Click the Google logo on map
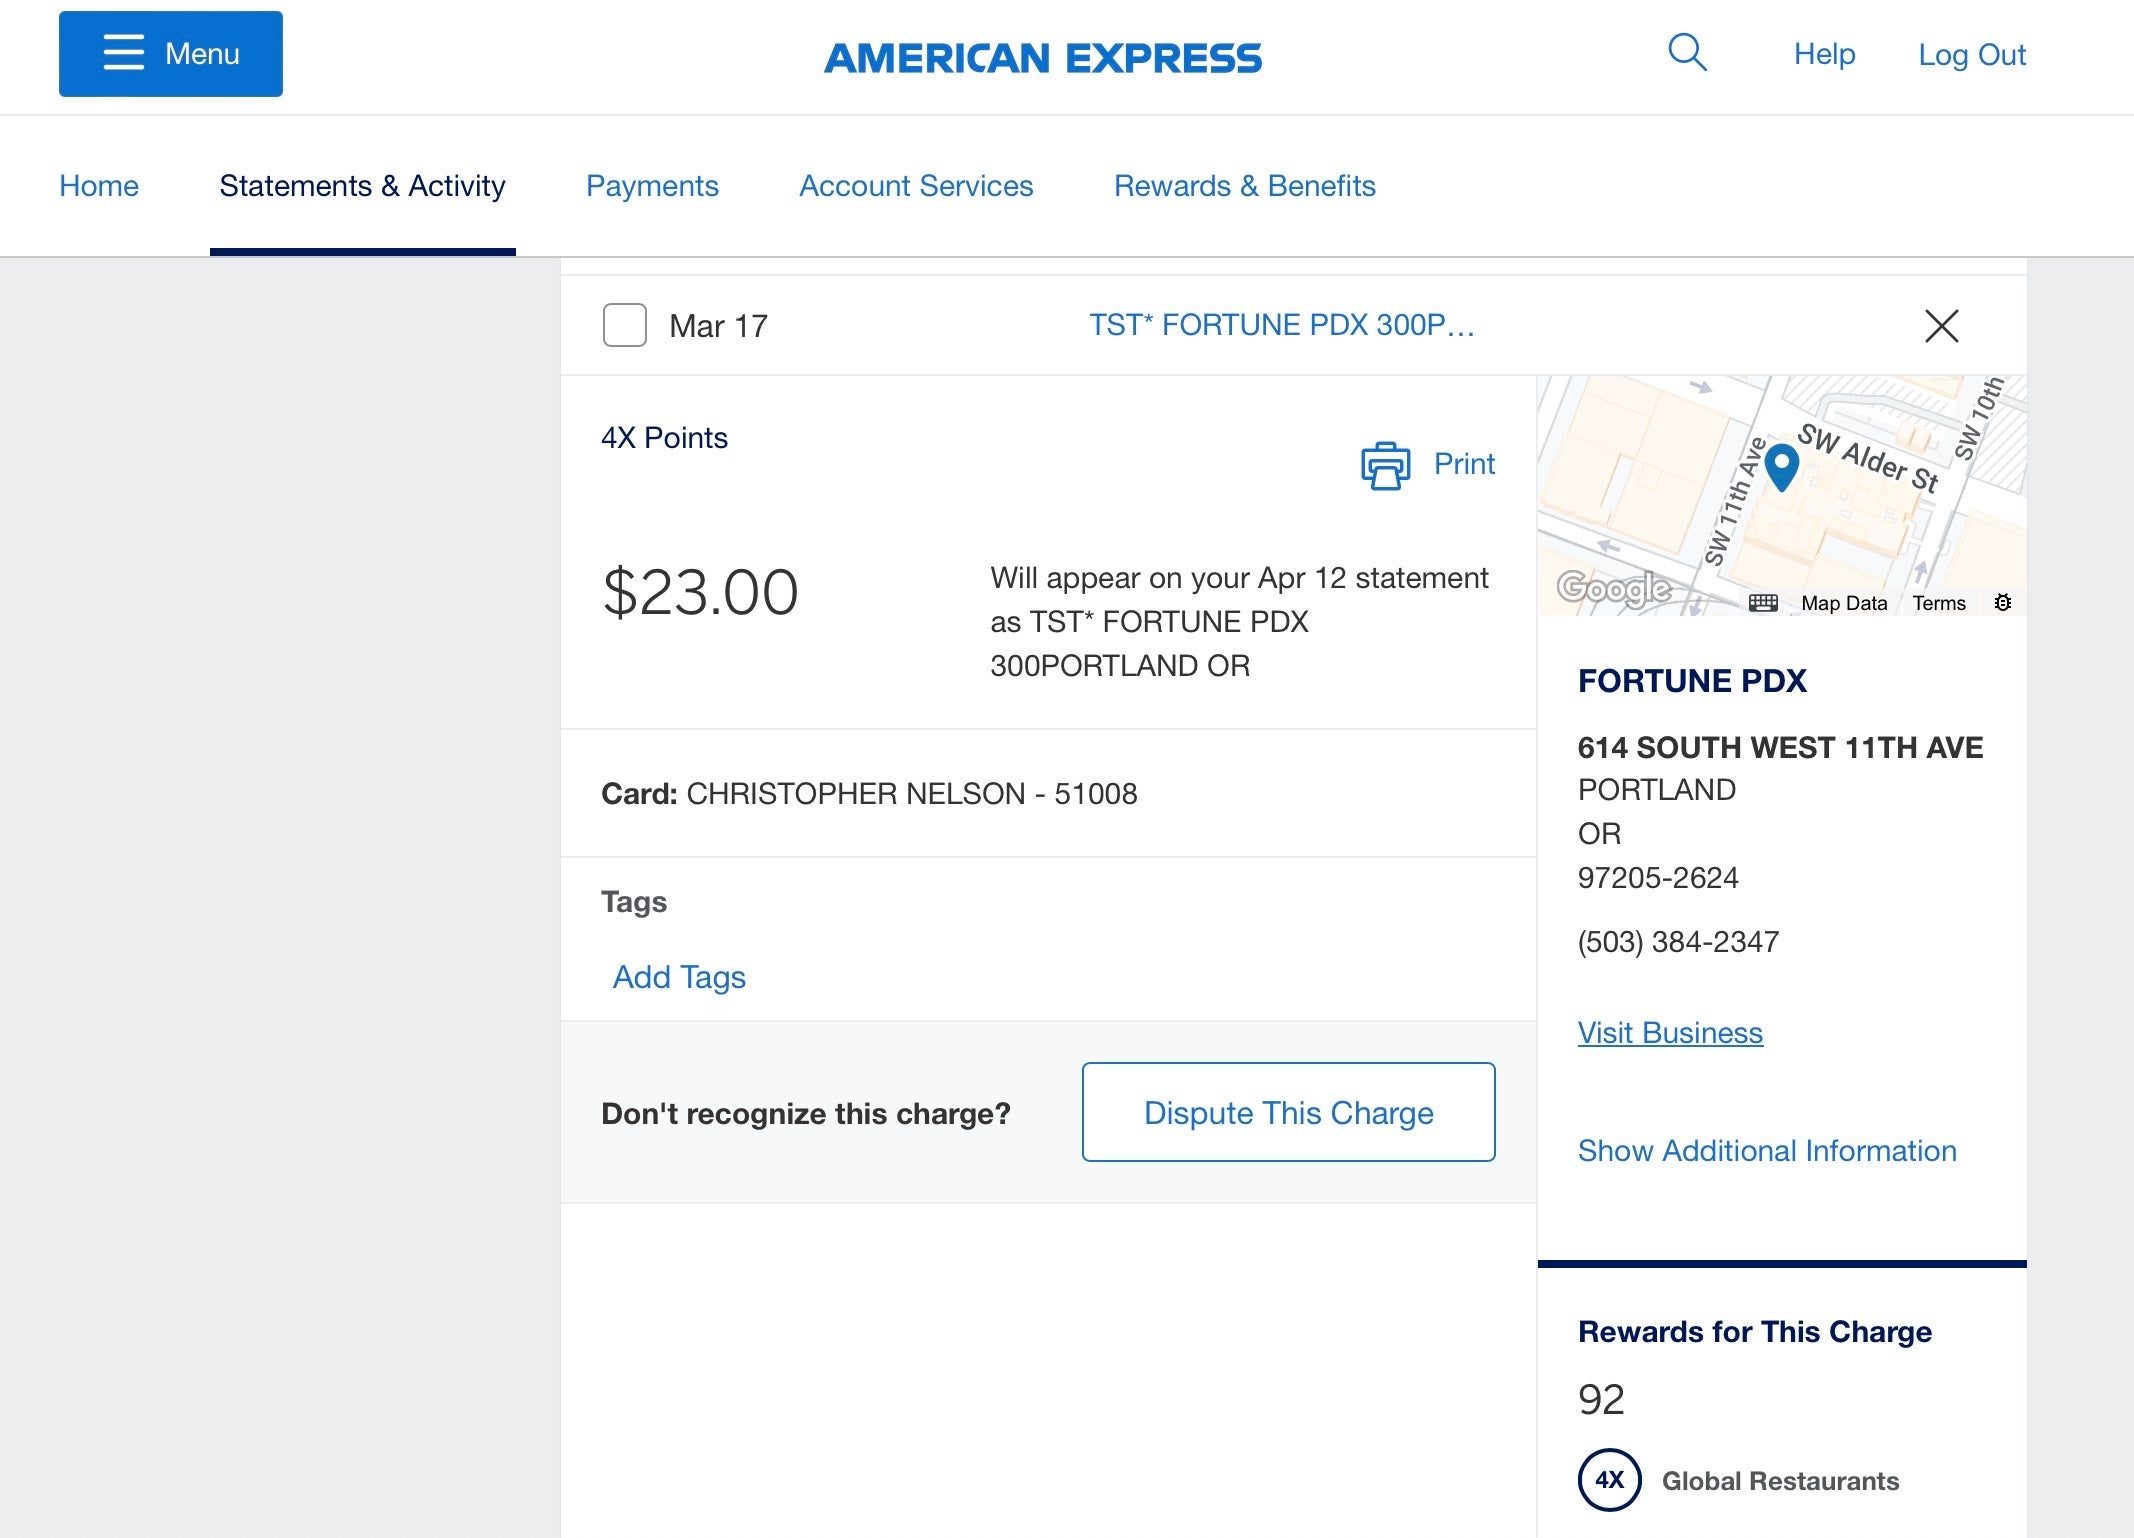2134x1538 pixels. (x=1614, y=588)
